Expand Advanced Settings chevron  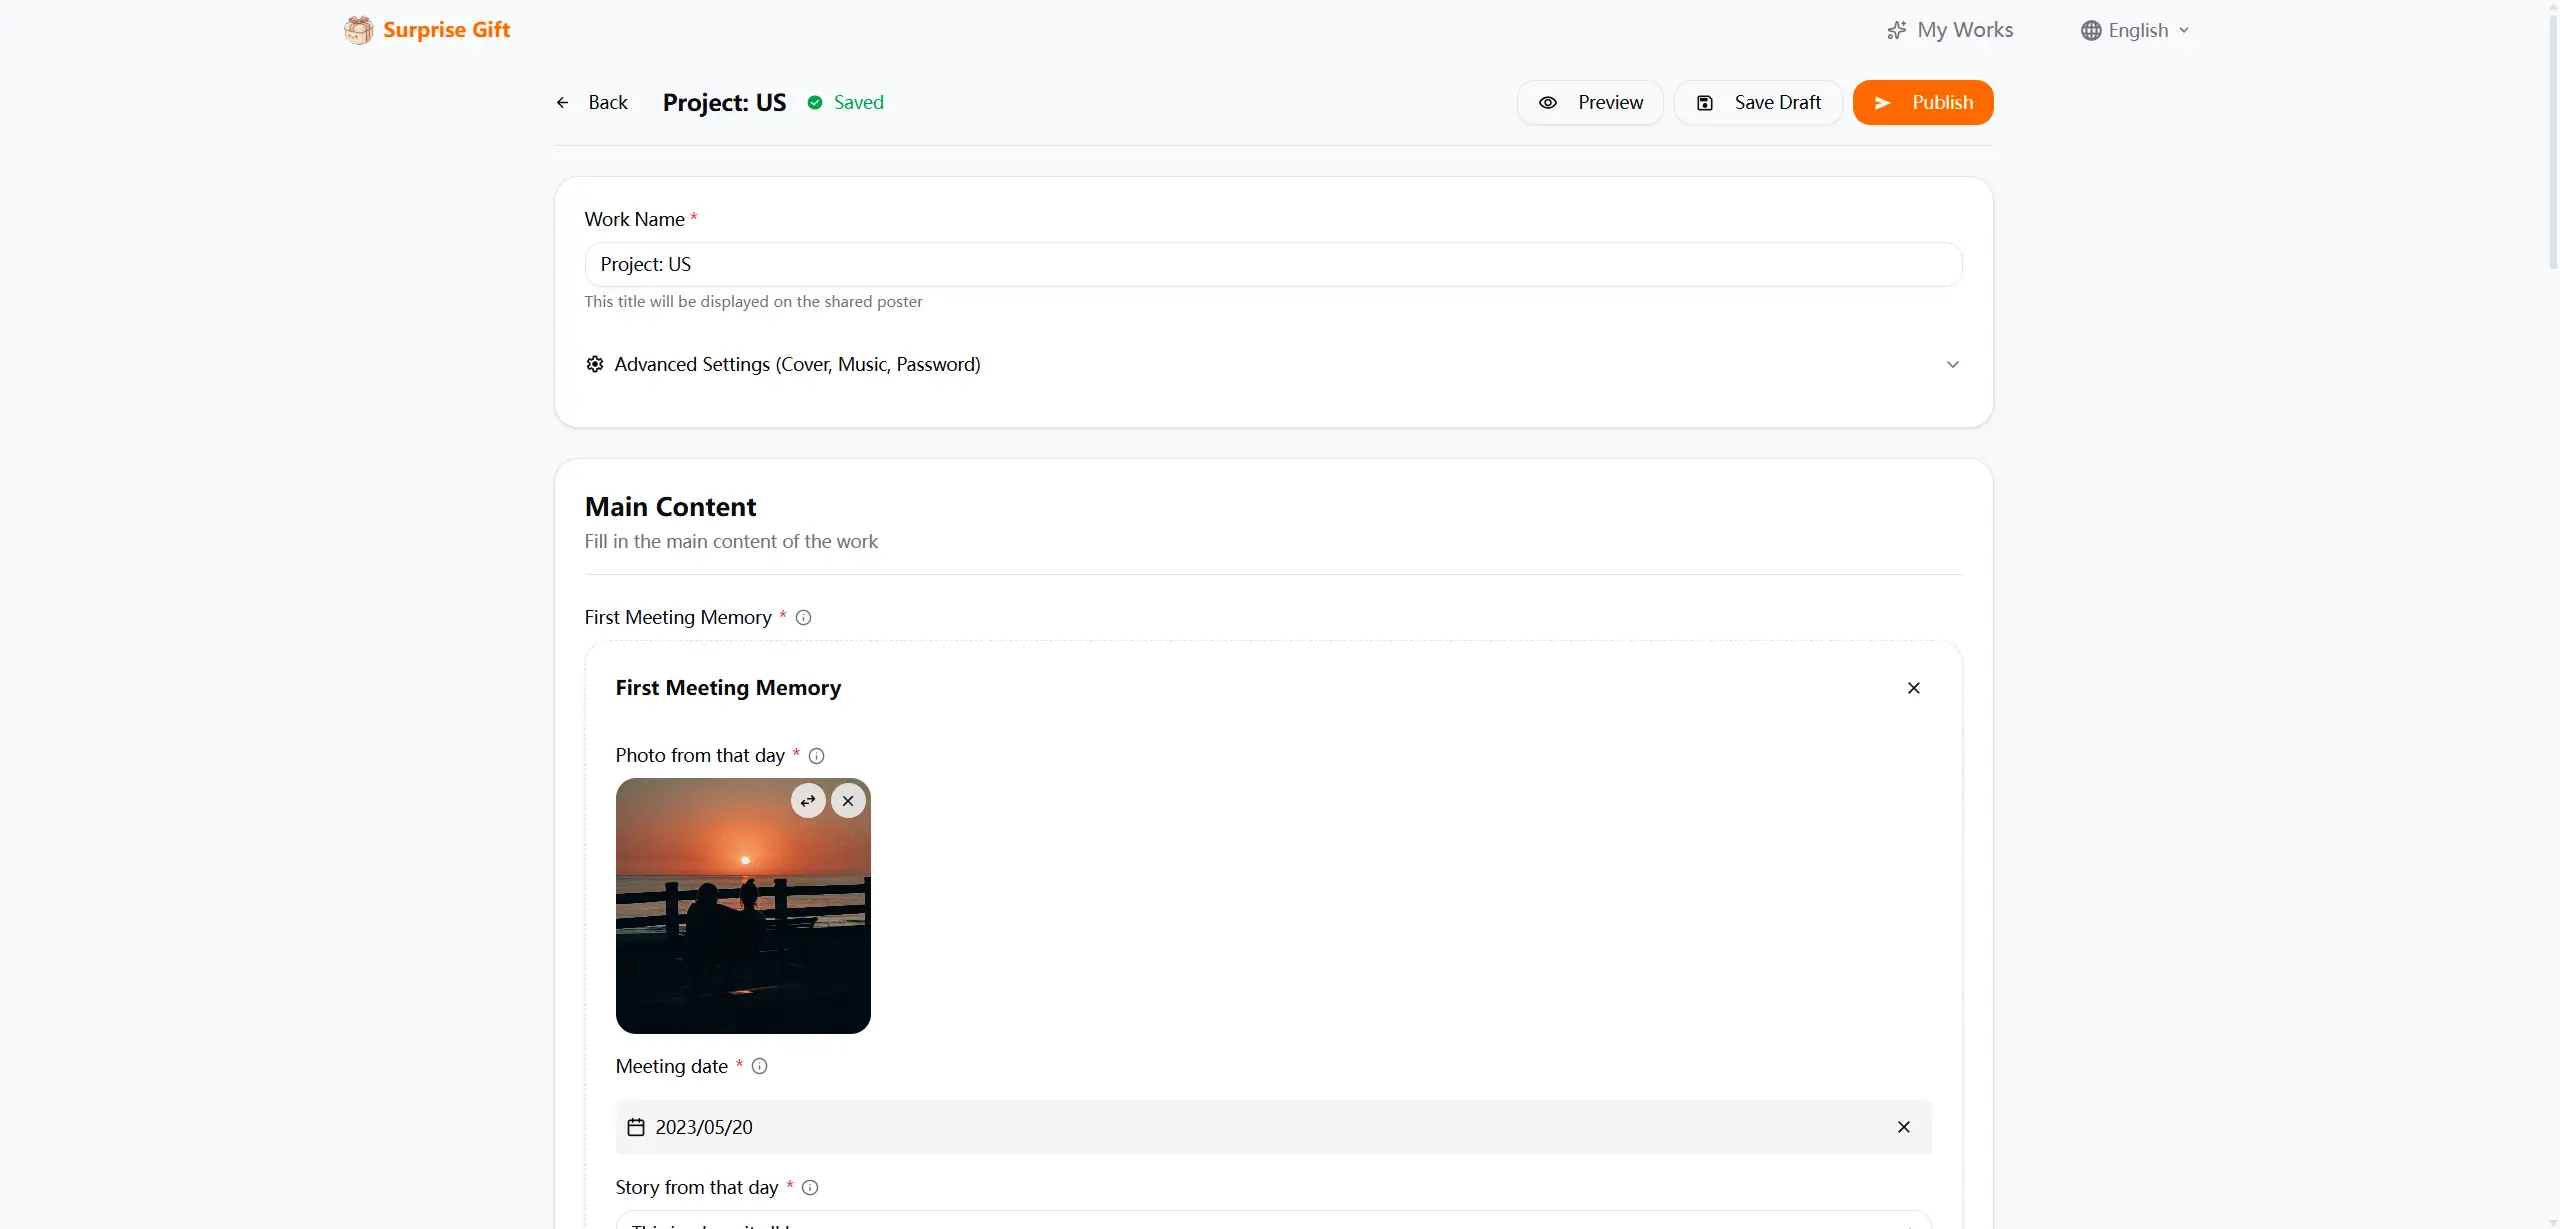(1952, 365)
